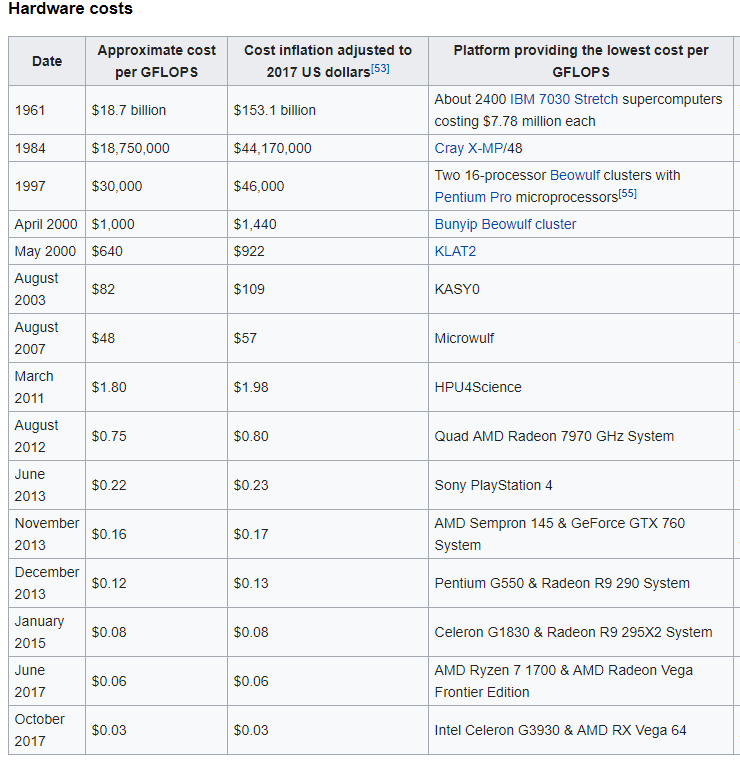Select the Platform providing lowest cost header

tap(580, 61)
